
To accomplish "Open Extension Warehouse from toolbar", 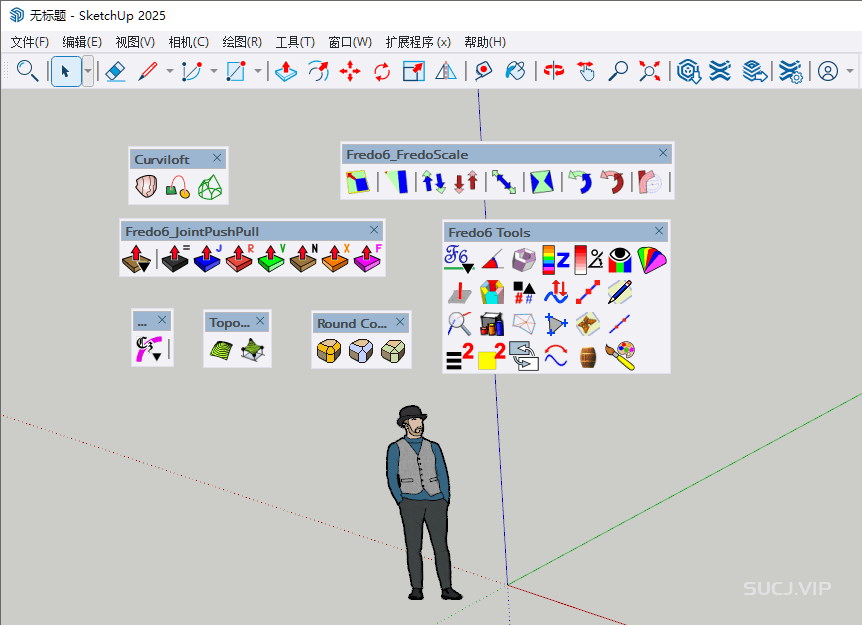I will 720,71.
